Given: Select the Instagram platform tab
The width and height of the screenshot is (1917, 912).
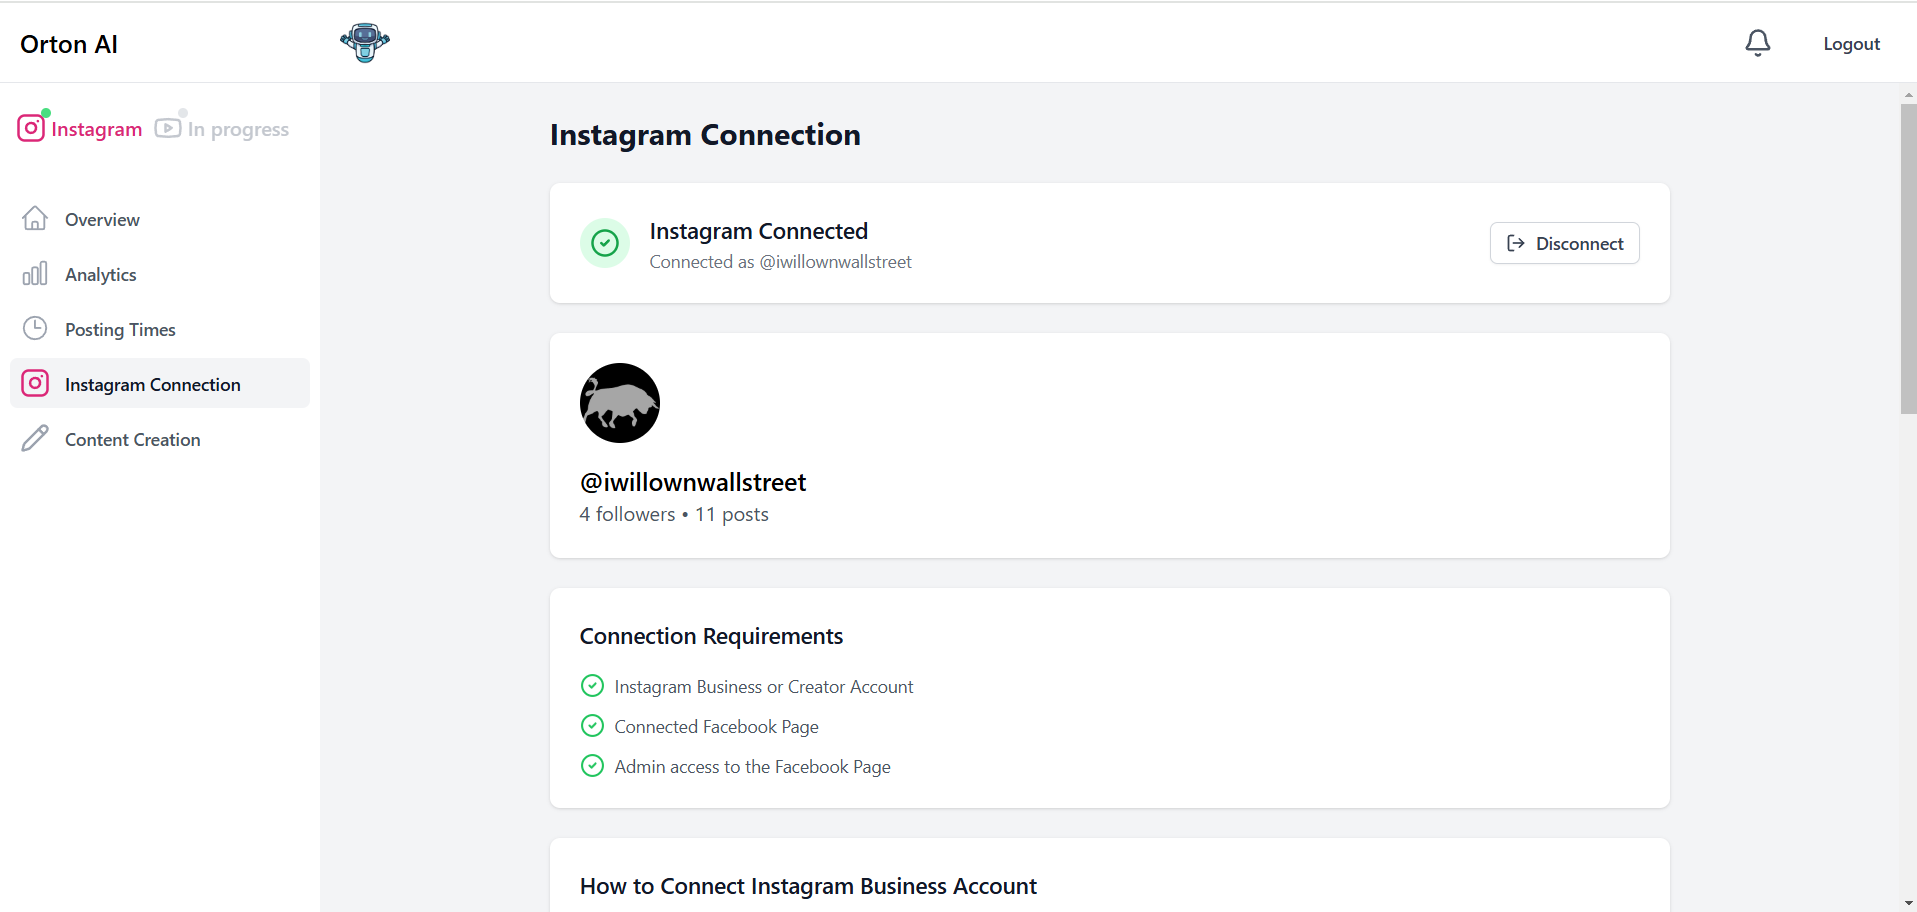Looking at the screenshot, I should point(81,129).
